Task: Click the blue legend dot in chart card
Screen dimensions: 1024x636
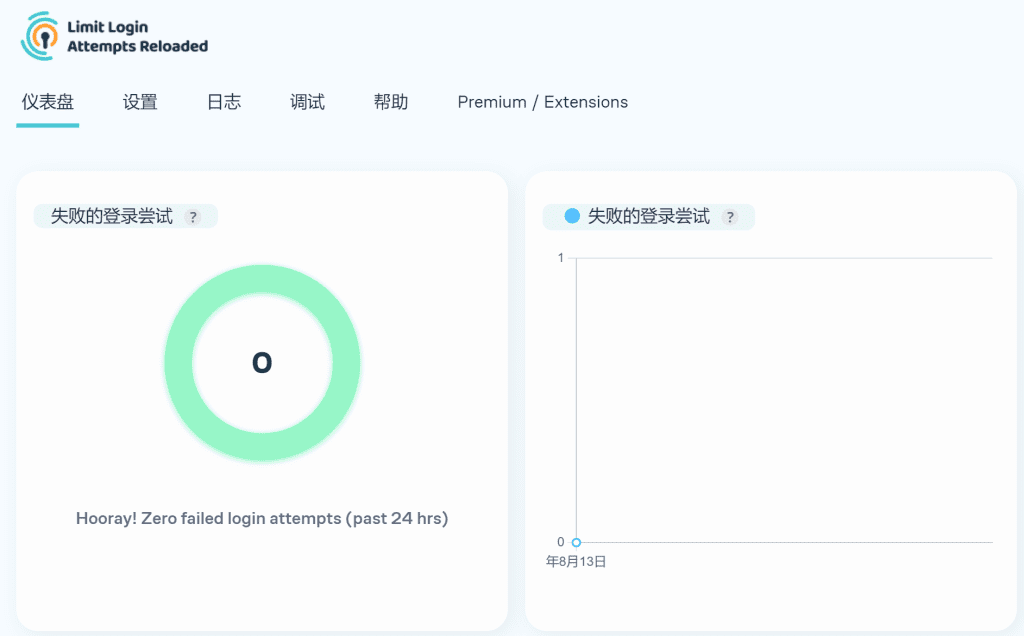Action: (x=572, y=216)
